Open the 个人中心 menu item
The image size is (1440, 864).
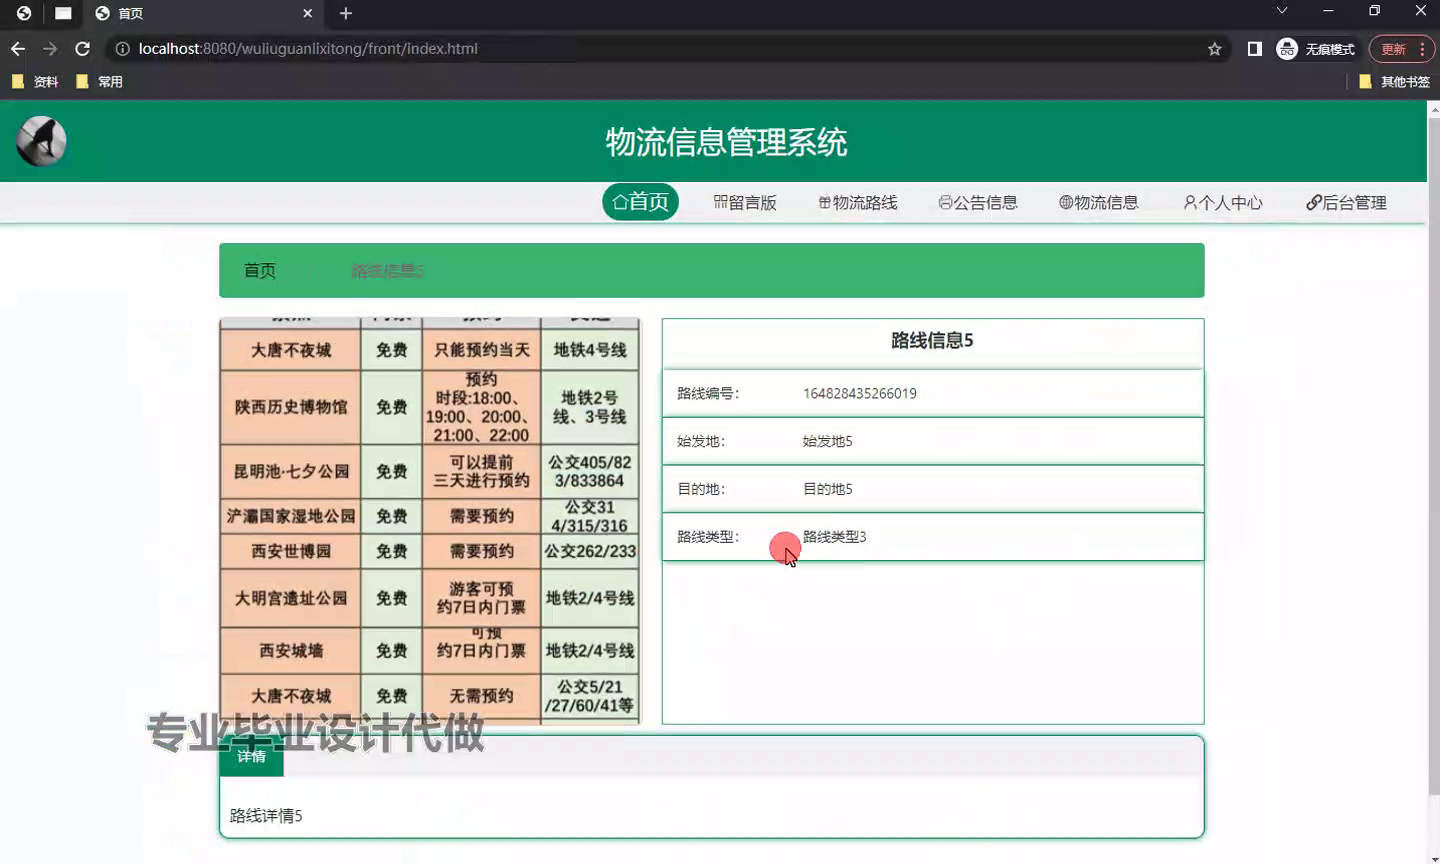tap(1223, 203)
